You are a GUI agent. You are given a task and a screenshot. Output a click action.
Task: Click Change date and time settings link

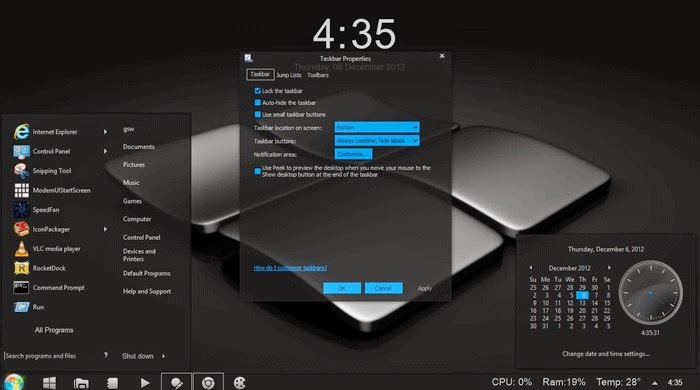pyautogui.click(x=605, y=354)
